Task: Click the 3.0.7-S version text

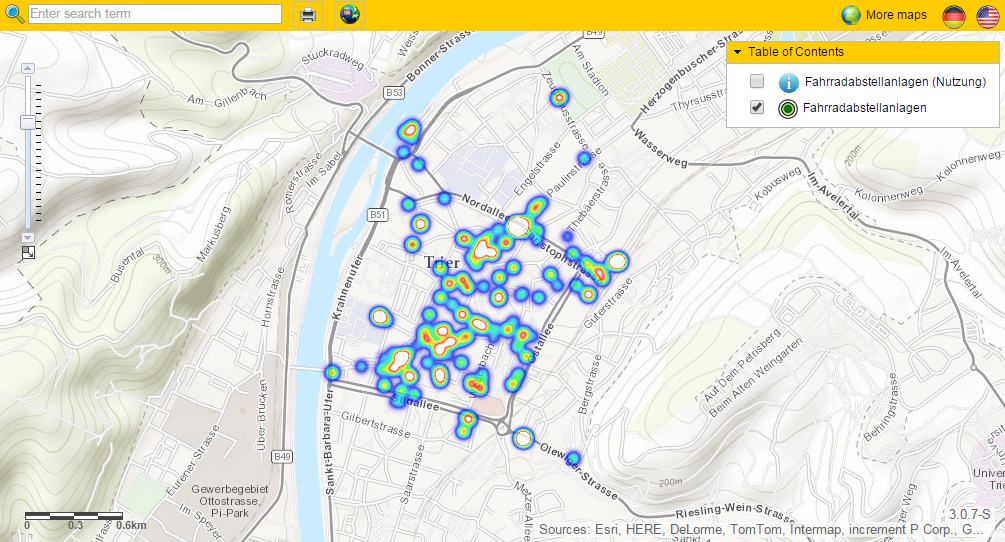Action: tap(970, 514)
